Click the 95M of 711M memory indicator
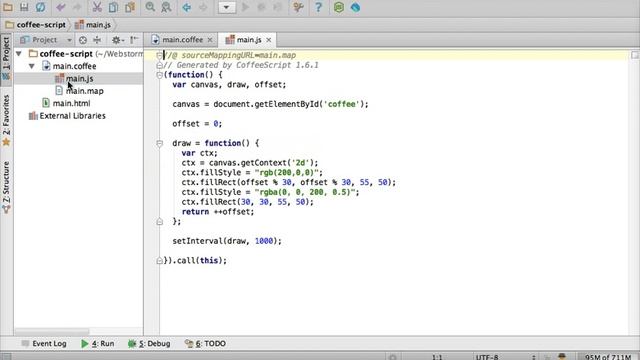The height and width of the screenshot is (360, 640). [608, 357]
